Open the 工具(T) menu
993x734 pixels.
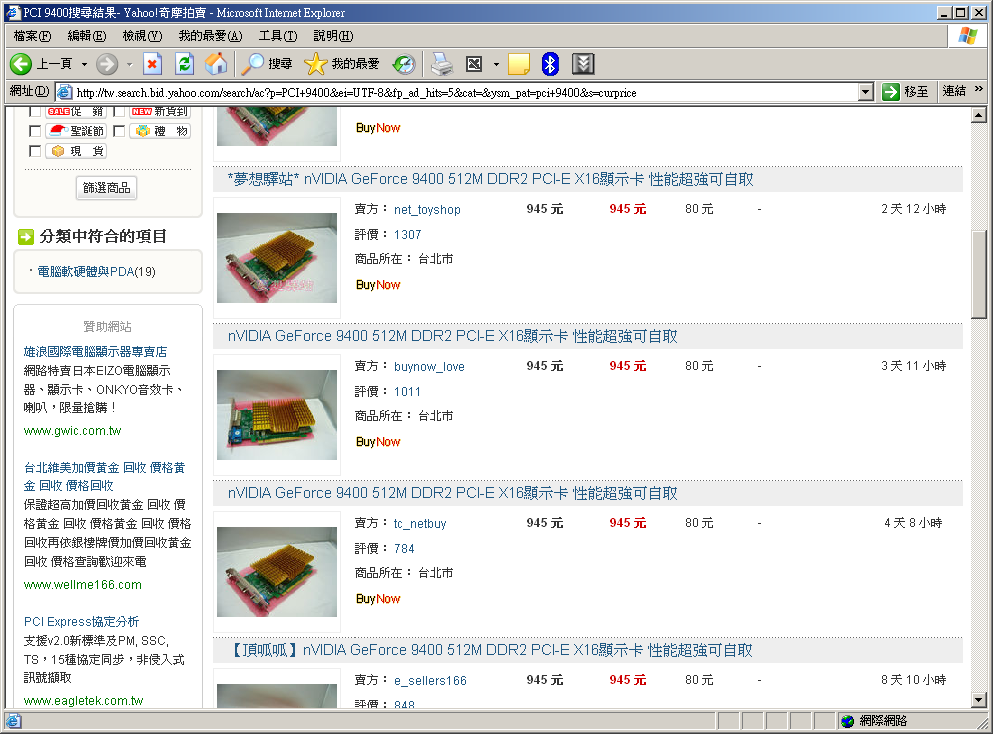277,36
